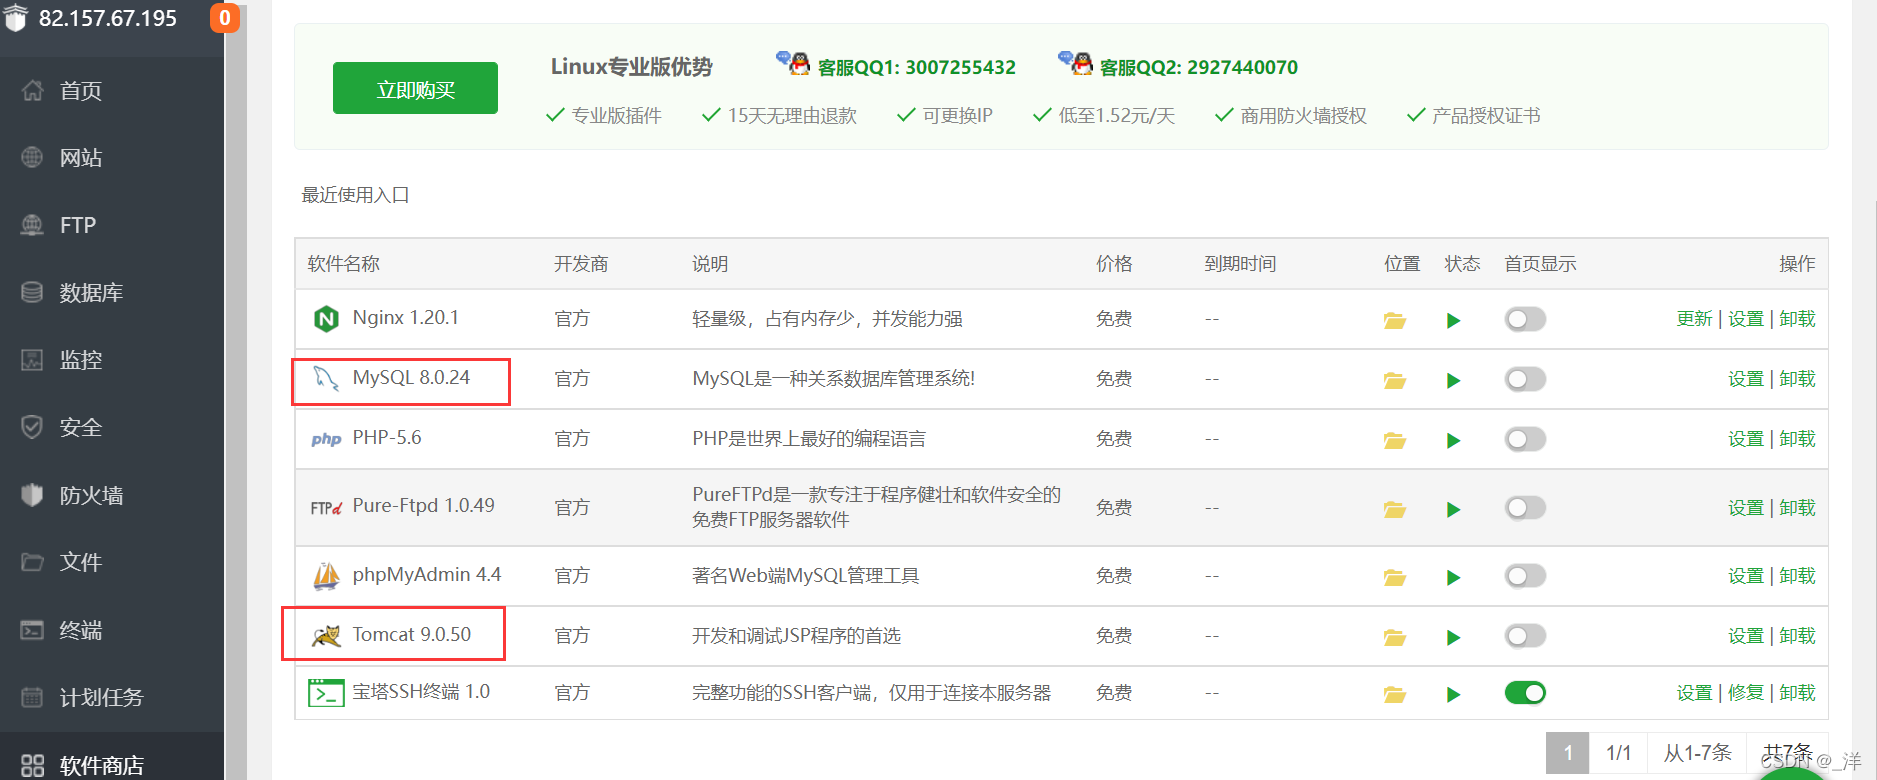Click the Tomcat status play icon

1453,637
